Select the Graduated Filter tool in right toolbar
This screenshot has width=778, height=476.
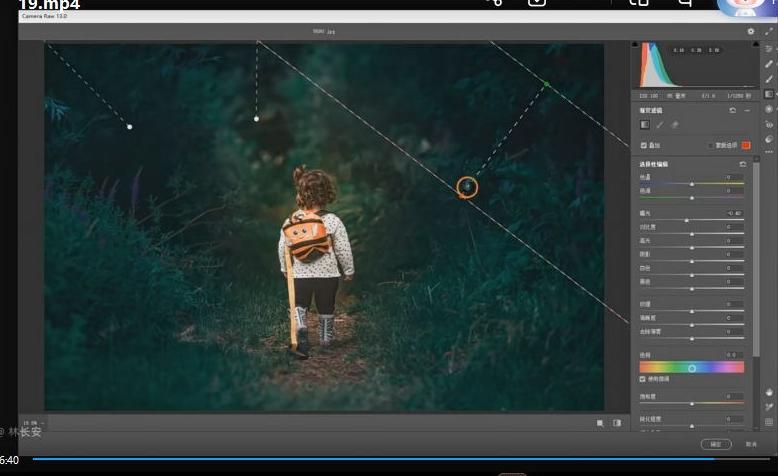pos(769,94)
